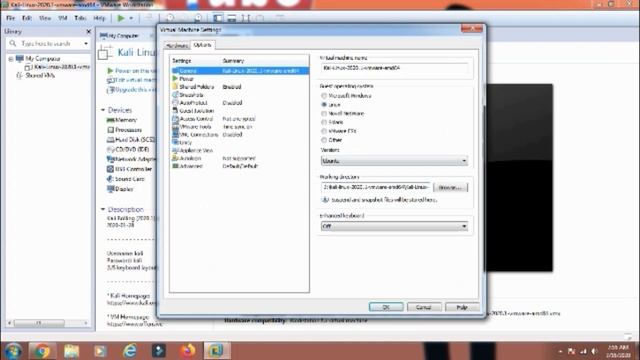Click the Memory device in VM summary
This screenshot has width=640, height=360.
pyautogui.click(x=122, y=120)
